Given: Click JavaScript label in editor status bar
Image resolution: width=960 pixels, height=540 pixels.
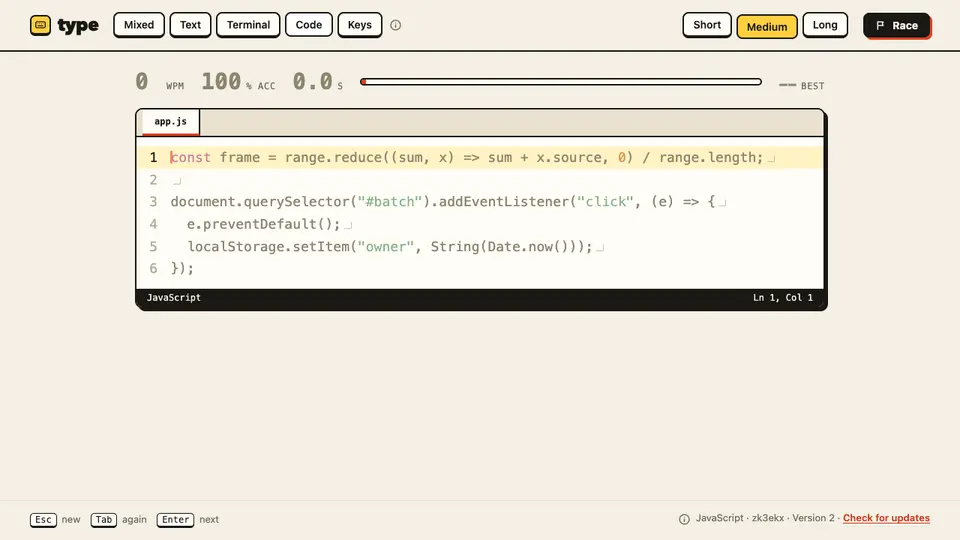Looking at the screenshot, I should [x=174, y=298].
